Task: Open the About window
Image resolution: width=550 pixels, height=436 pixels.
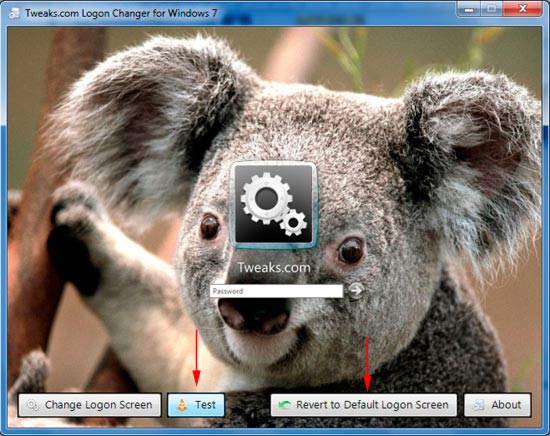Action: pos(497,405)
